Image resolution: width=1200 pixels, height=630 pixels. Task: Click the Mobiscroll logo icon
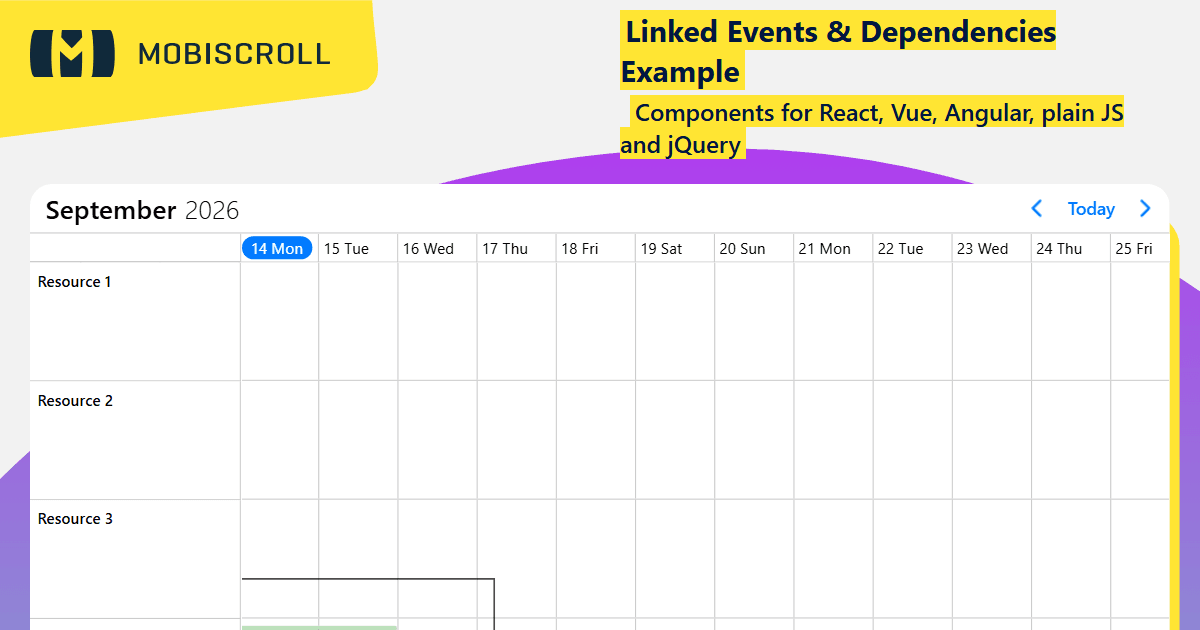click(x=72, y=53)
